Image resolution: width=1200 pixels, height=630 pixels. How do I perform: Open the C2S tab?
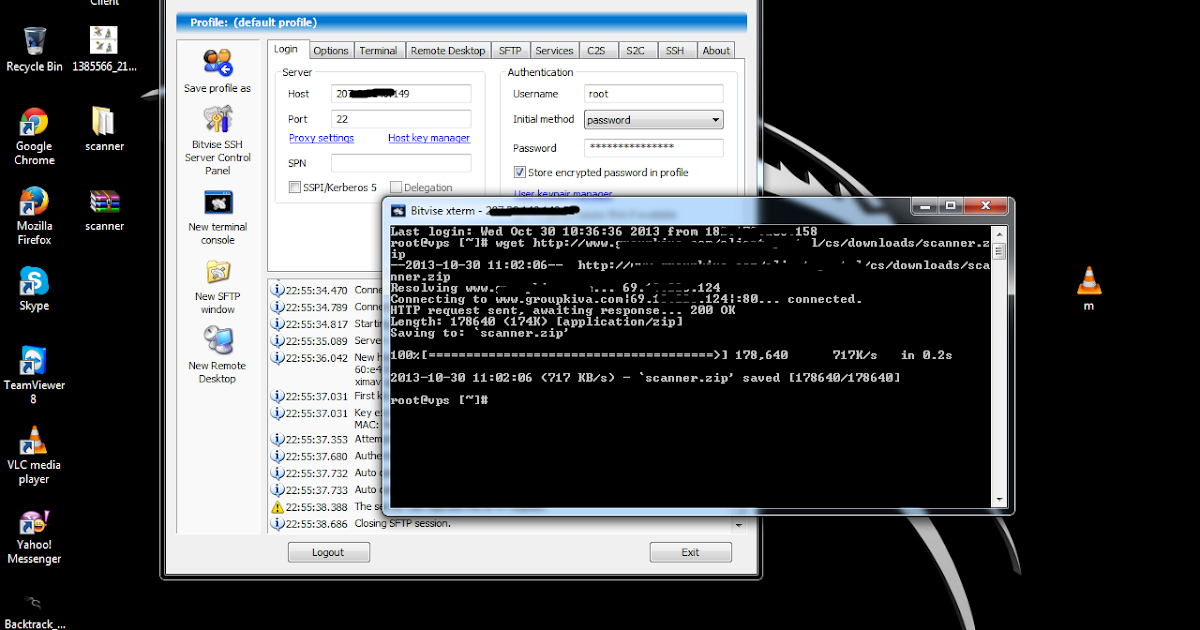597,50
